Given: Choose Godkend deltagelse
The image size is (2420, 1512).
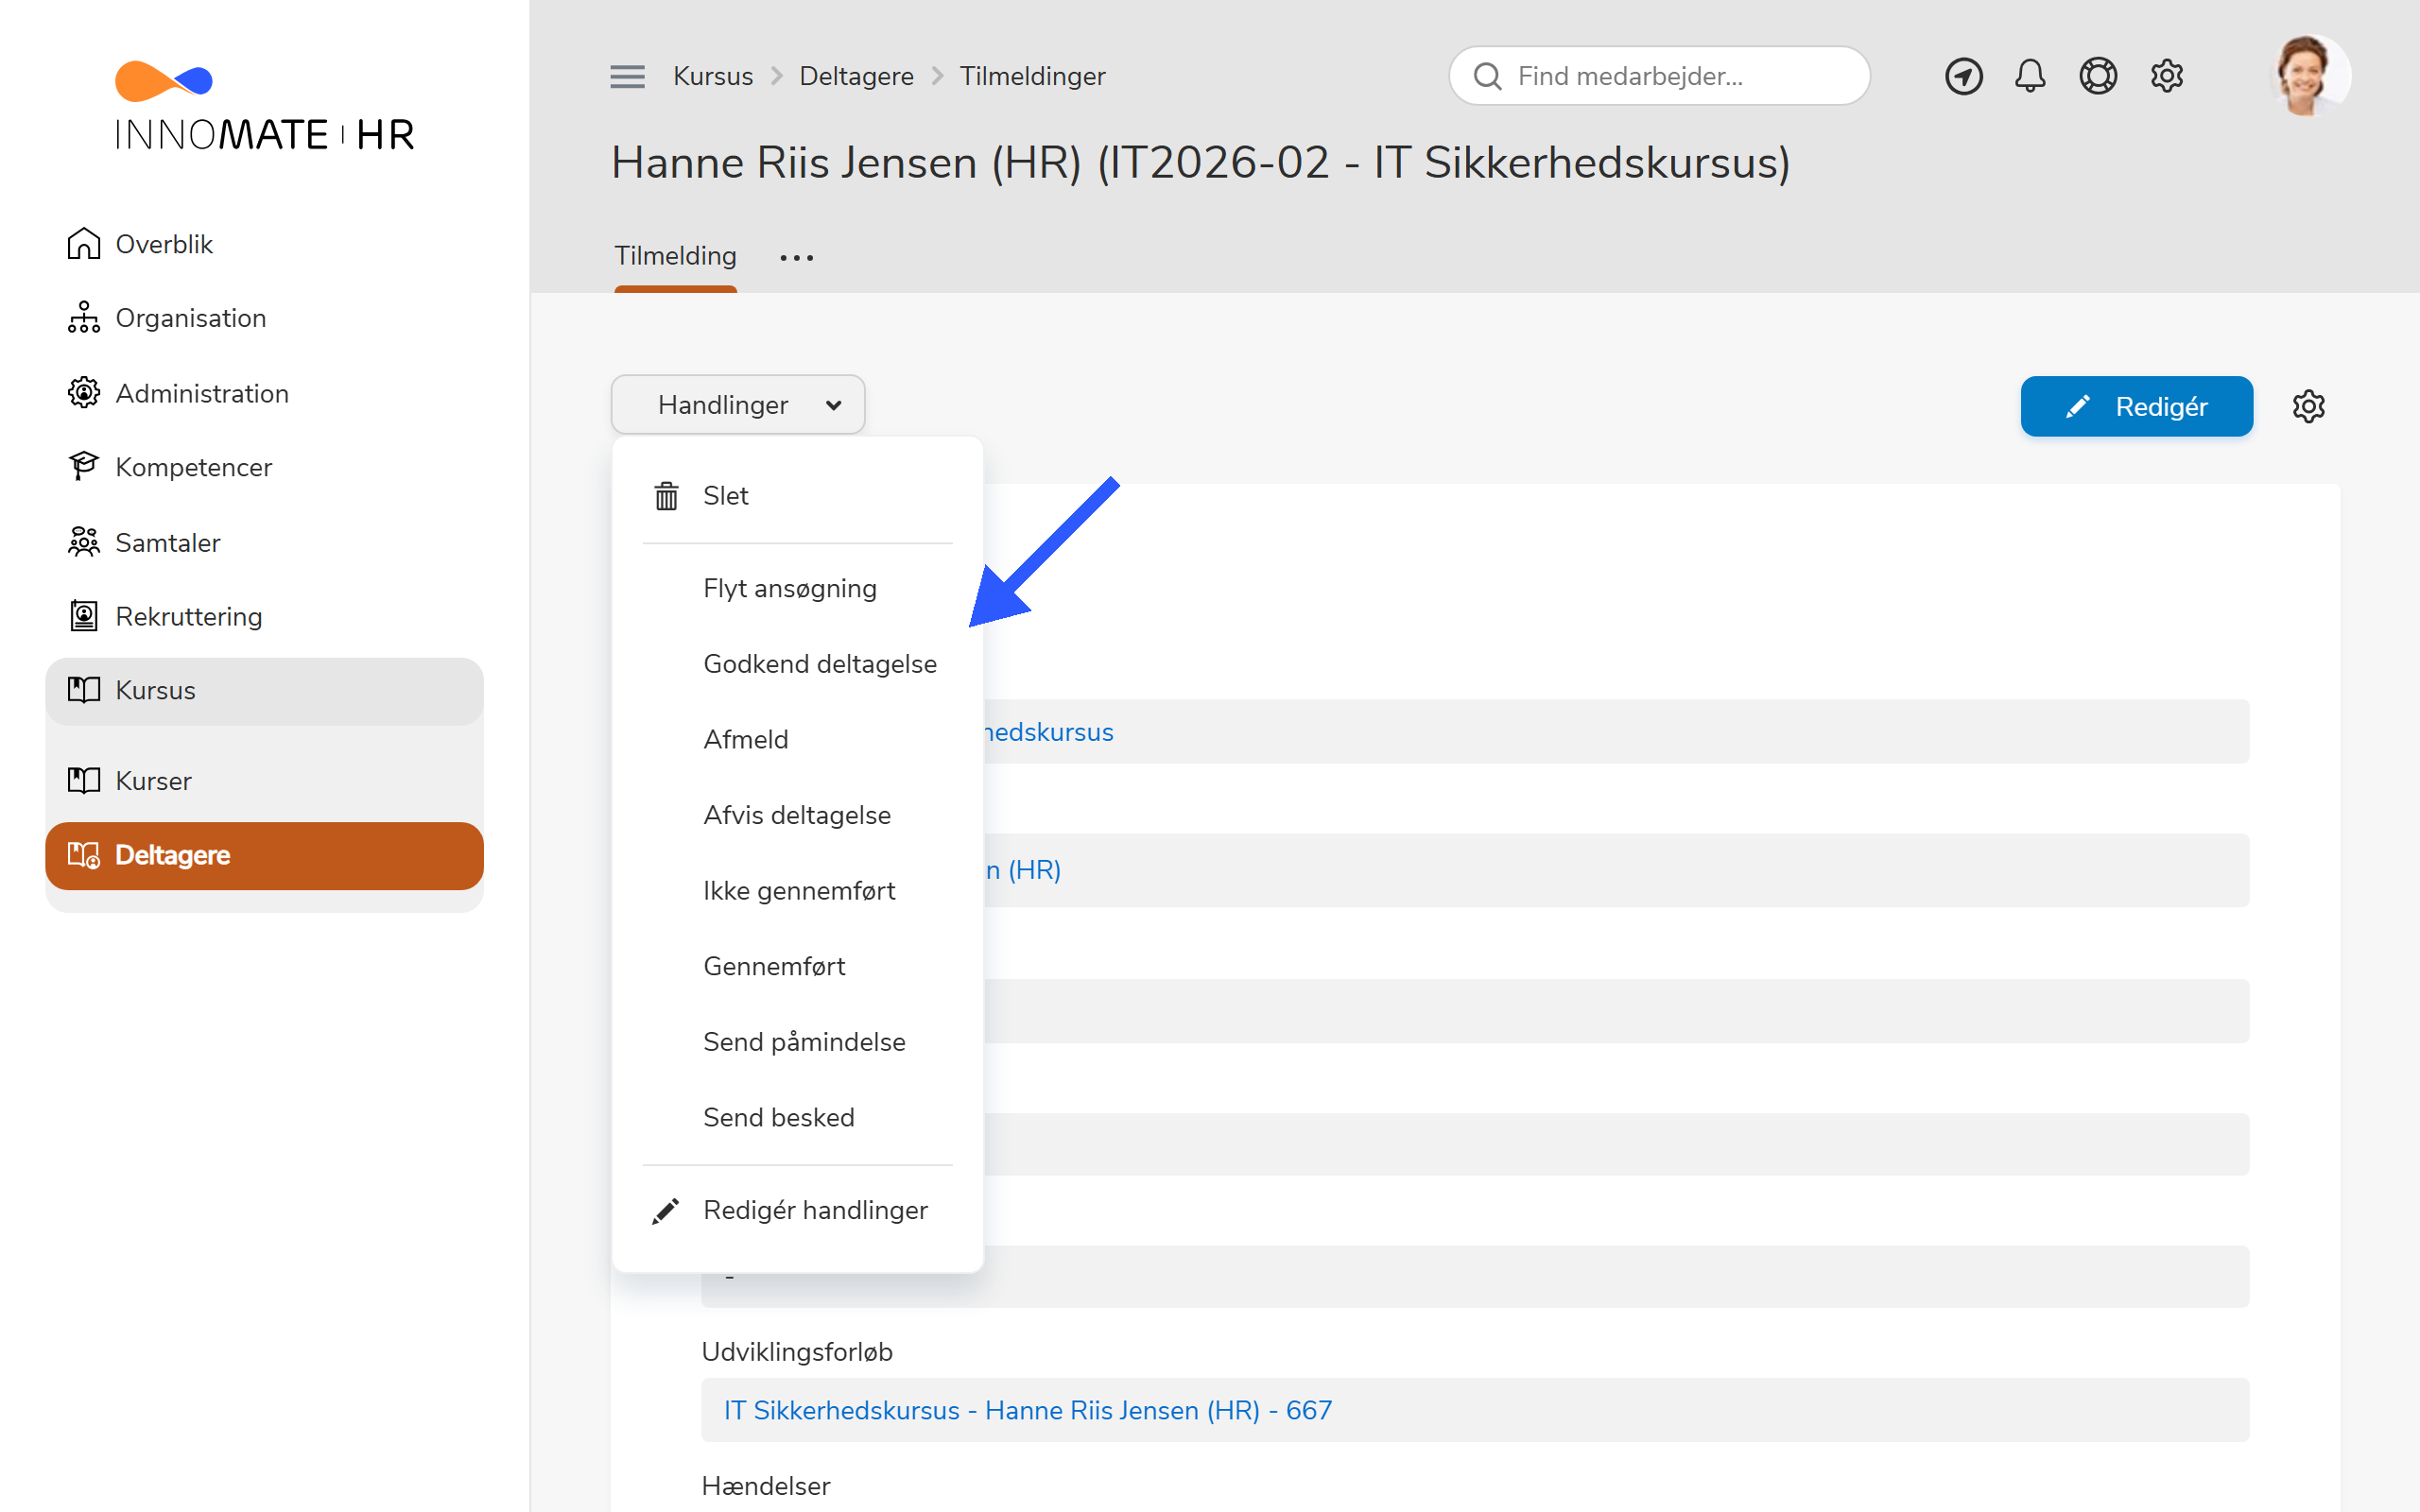Looking at the screenshot, I should click(798, 664).
